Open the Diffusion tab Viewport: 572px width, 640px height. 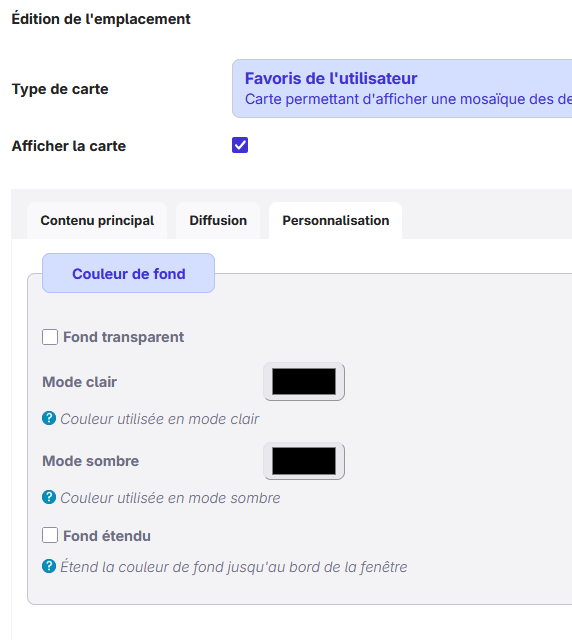click(218, 220)
